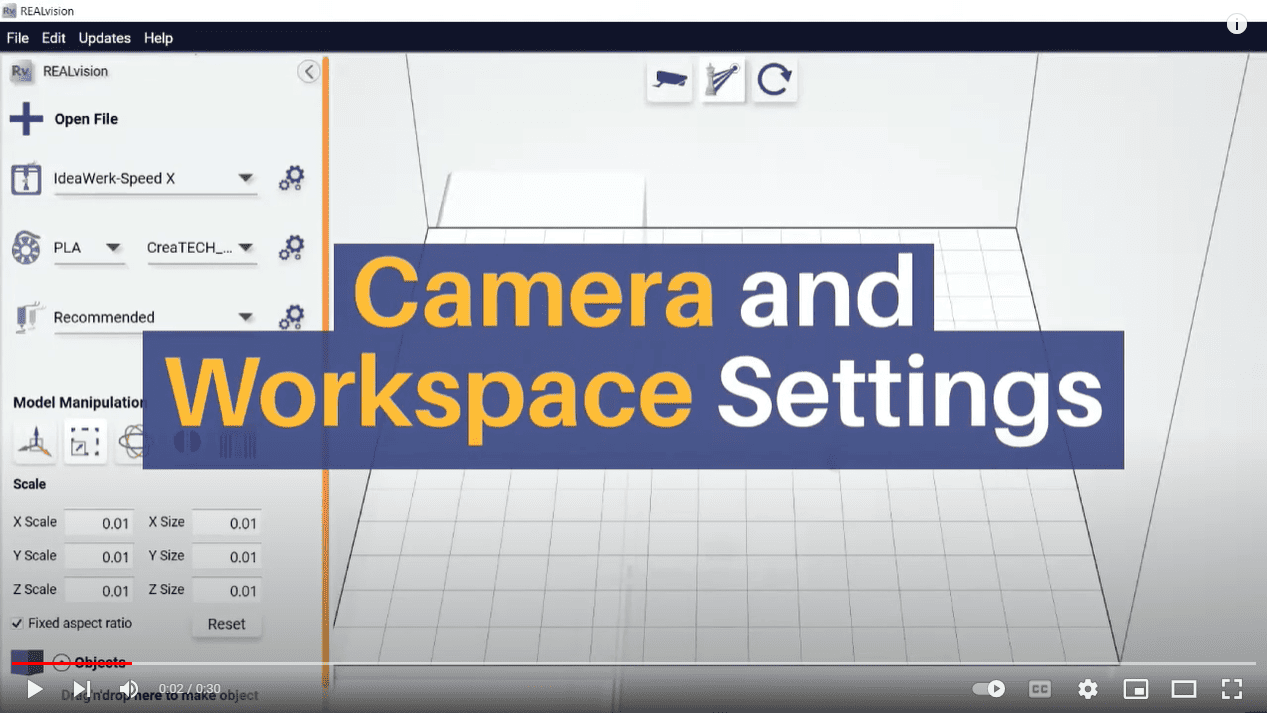Click the refresh view icon
The width and height of the screenshot is (1267, 713).
[774, 79]
